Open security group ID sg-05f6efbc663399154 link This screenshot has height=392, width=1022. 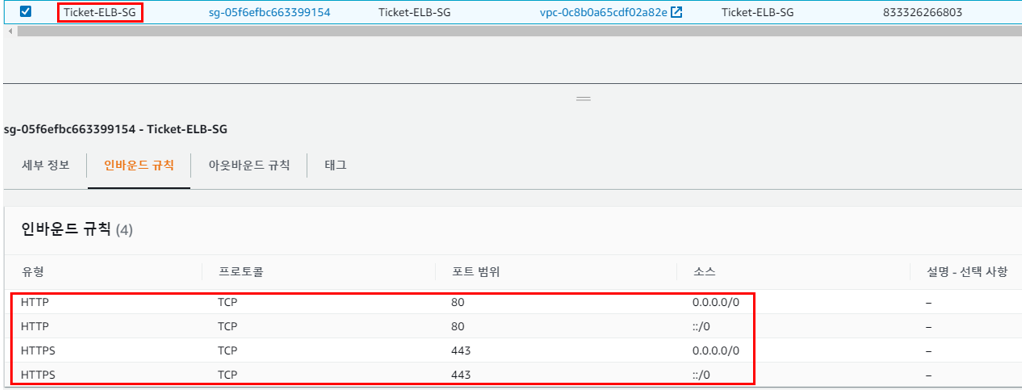click(269, 12)
